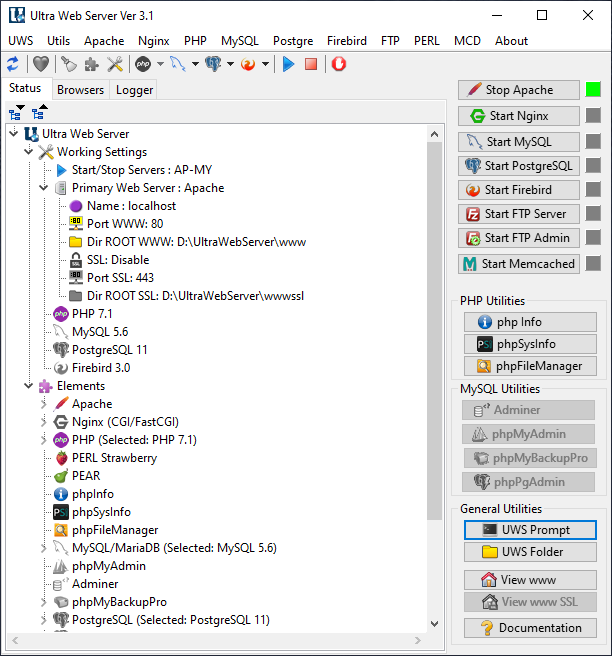Click the collapse-all tree icon
Screen dimensions: 612x656
coord(40,113)
